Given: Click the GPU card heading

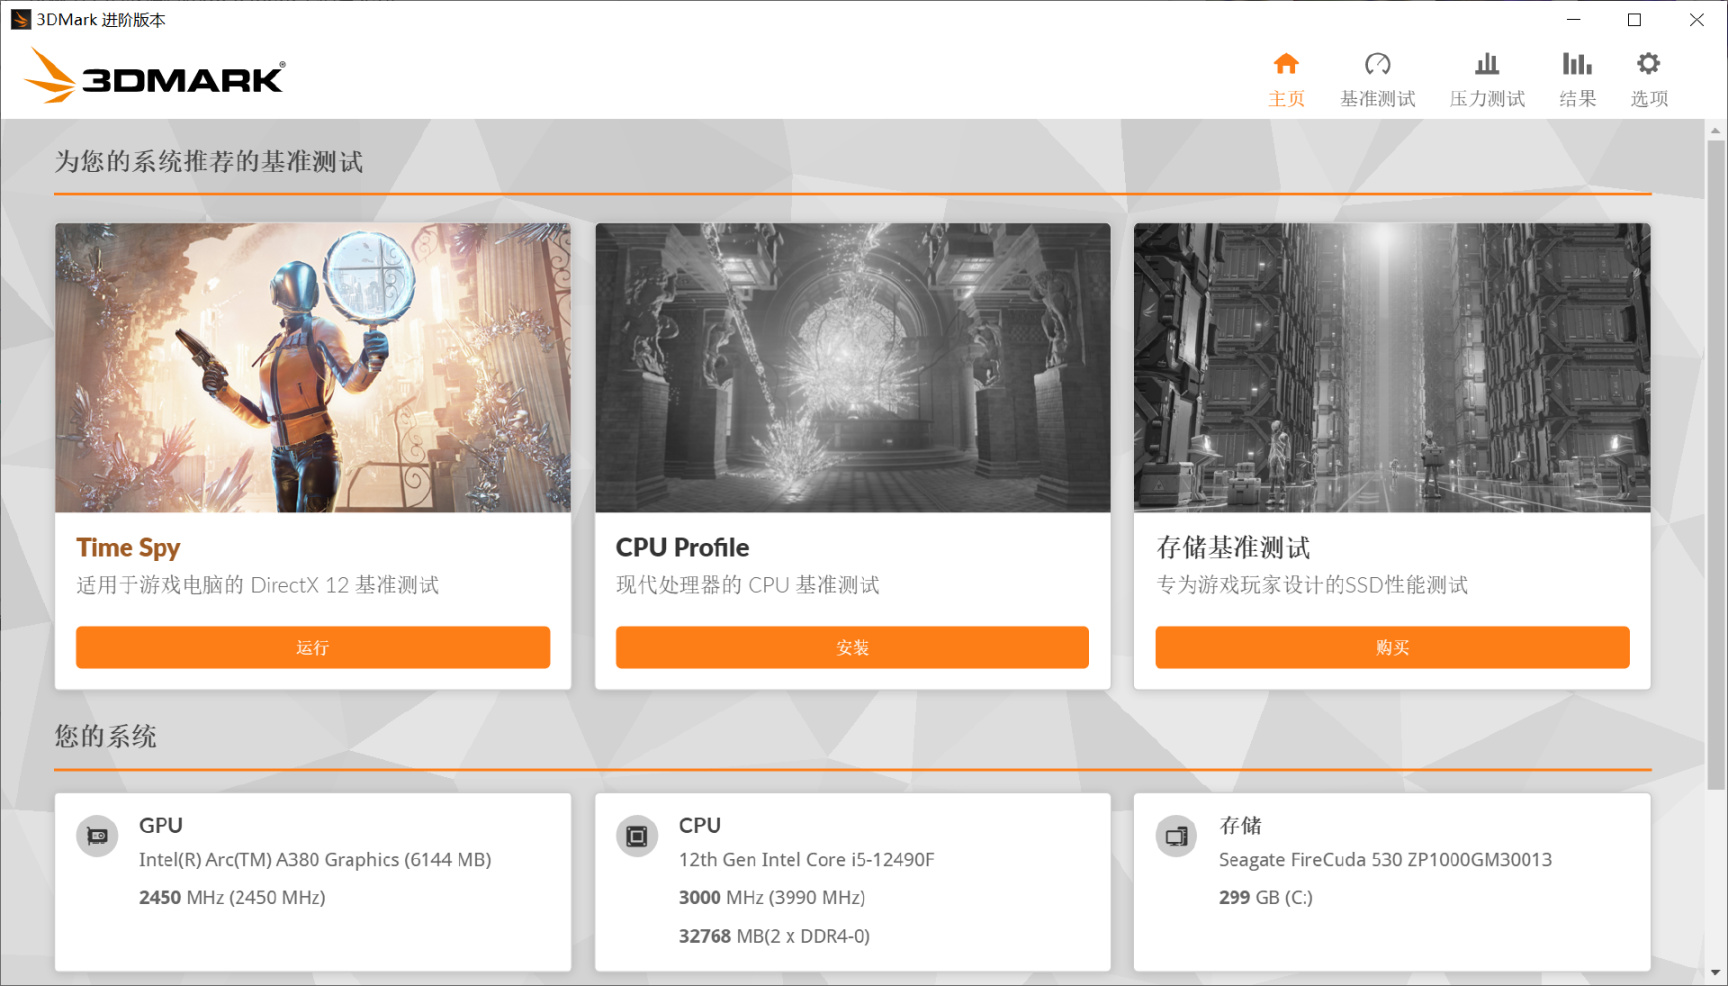Looking at the screenshot, I should [x=161, y=825].
